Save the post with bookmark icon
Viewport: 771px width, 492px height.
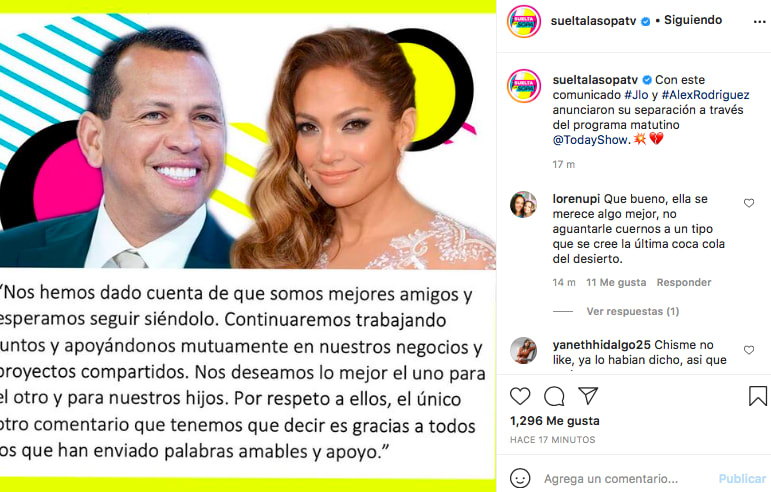coord(757,396)
